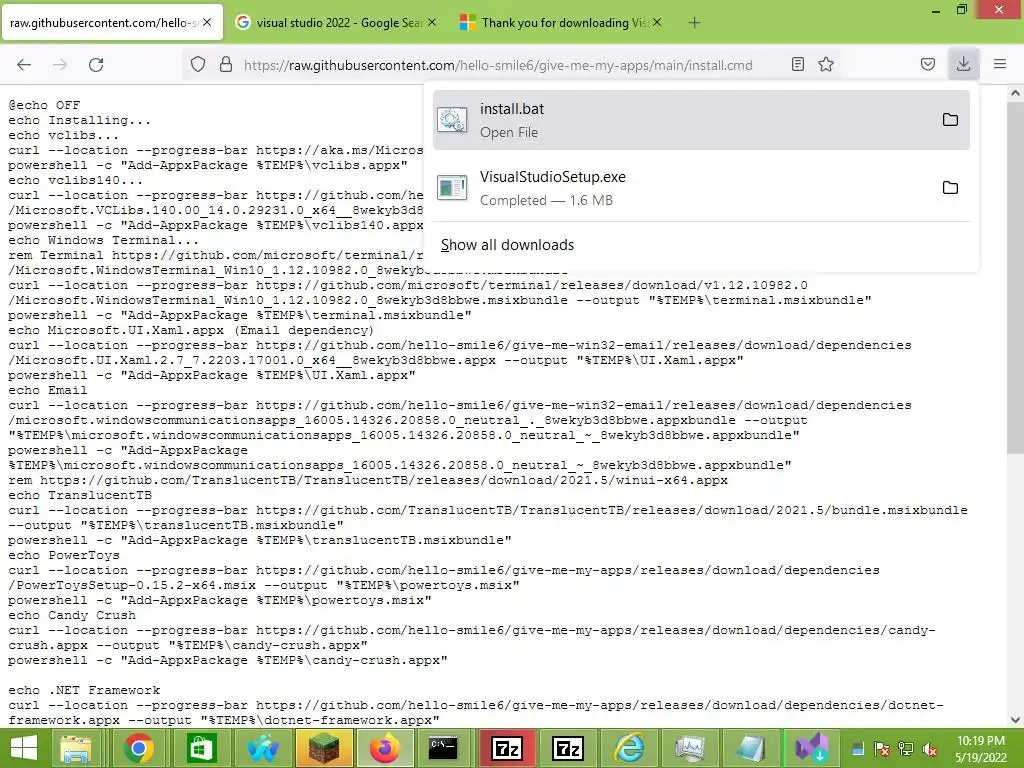Switch to Thank you for downloading tab
The image size is (1024, 768).
[x=562, y=23]
